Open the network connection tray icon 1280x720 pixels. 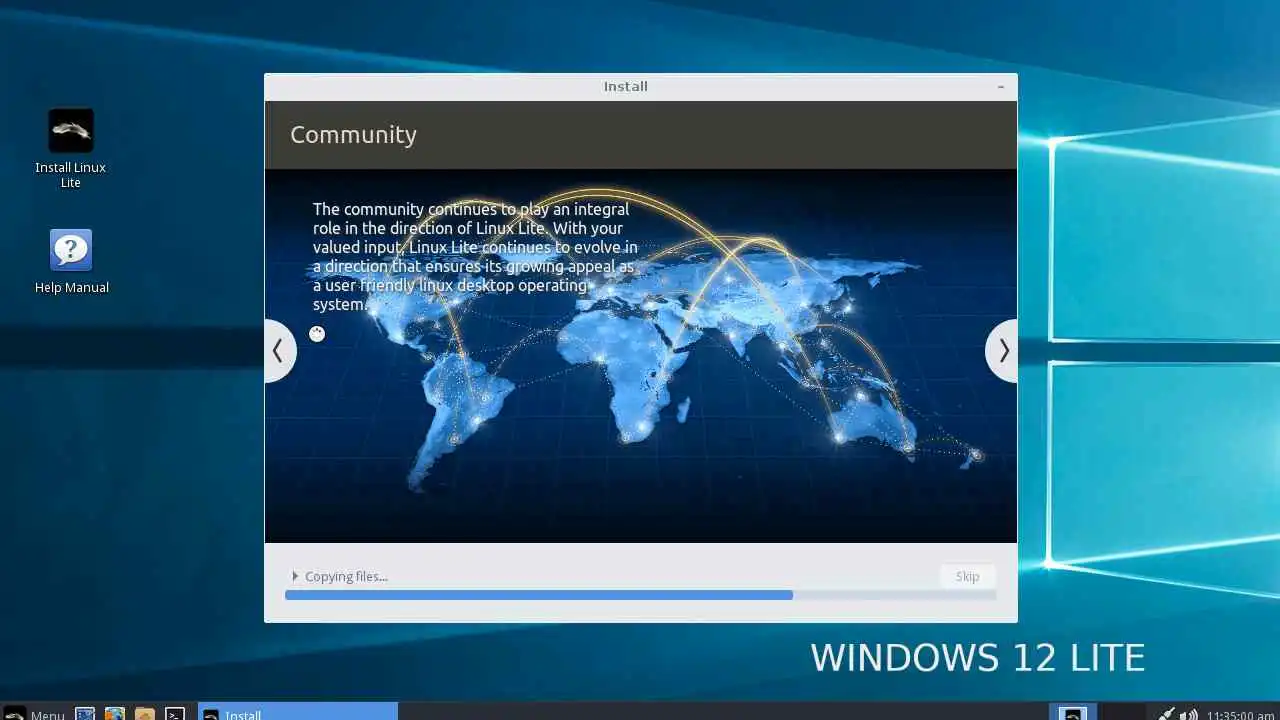(1166, 713)
